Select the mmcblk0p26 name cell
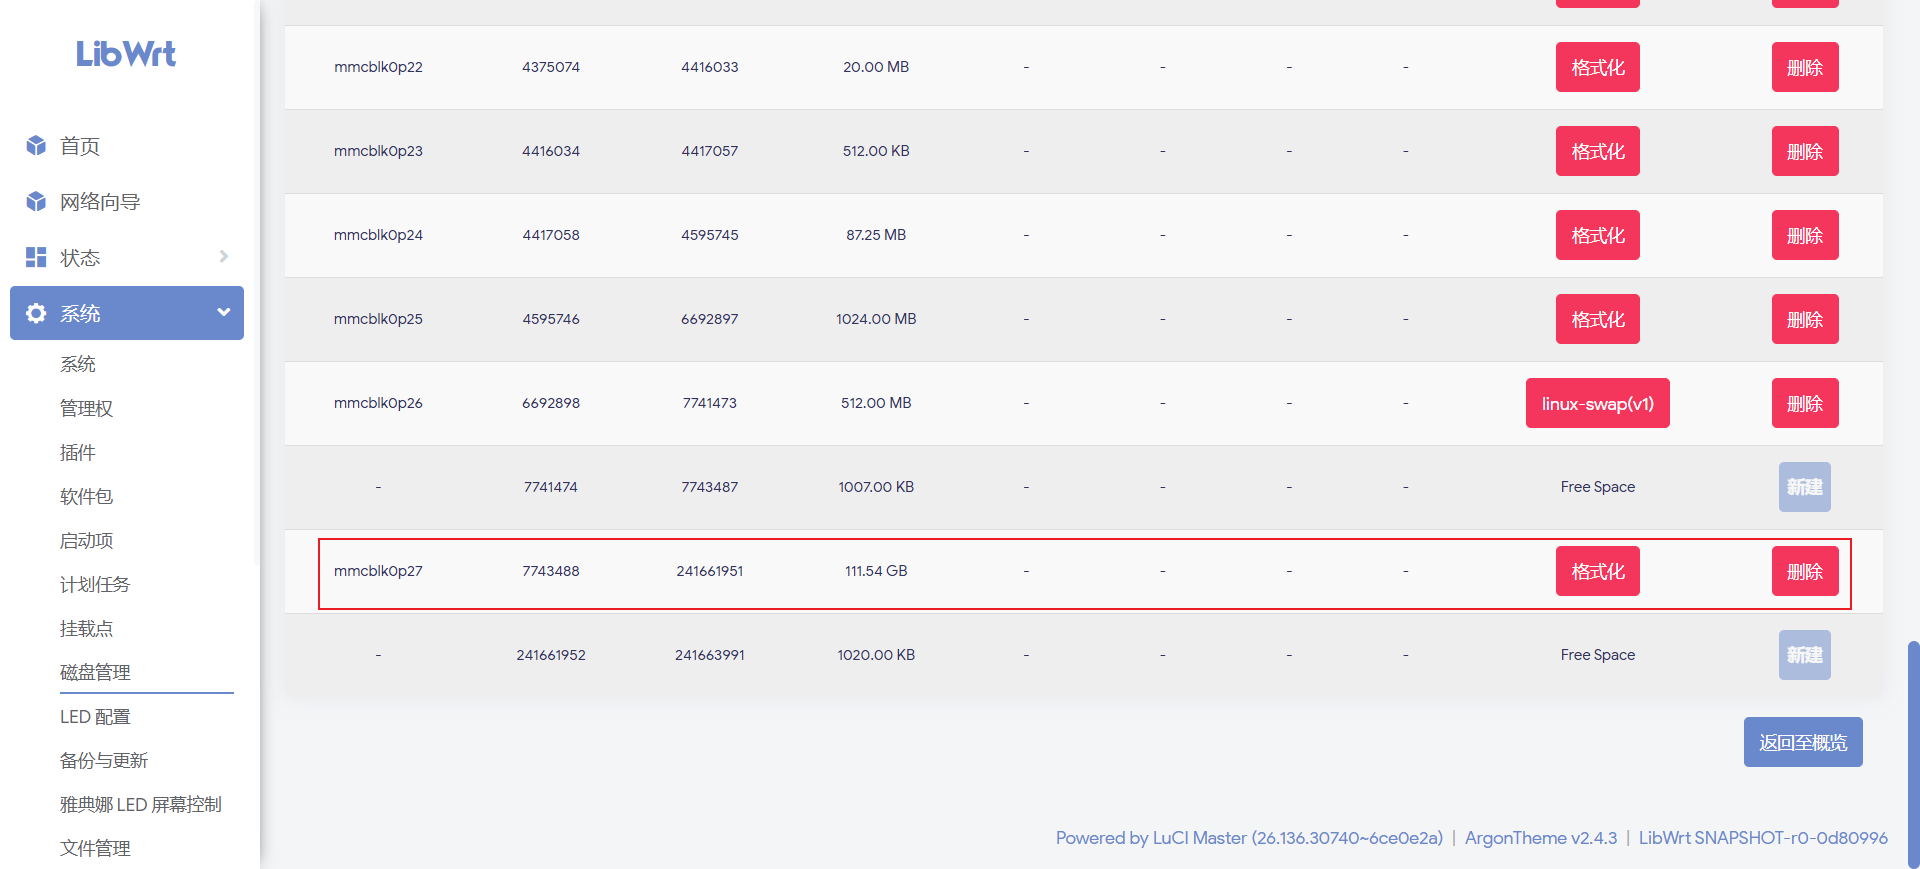The image size is (1920, 869). pos(378,403)
